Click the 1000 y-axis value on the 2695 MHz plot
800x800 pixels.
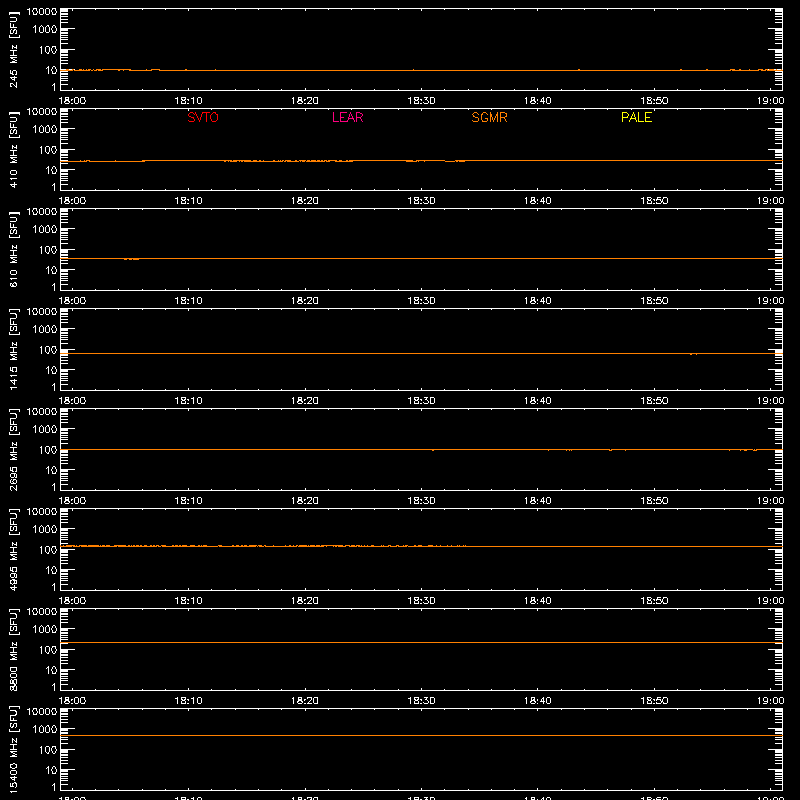click(45, 430)
